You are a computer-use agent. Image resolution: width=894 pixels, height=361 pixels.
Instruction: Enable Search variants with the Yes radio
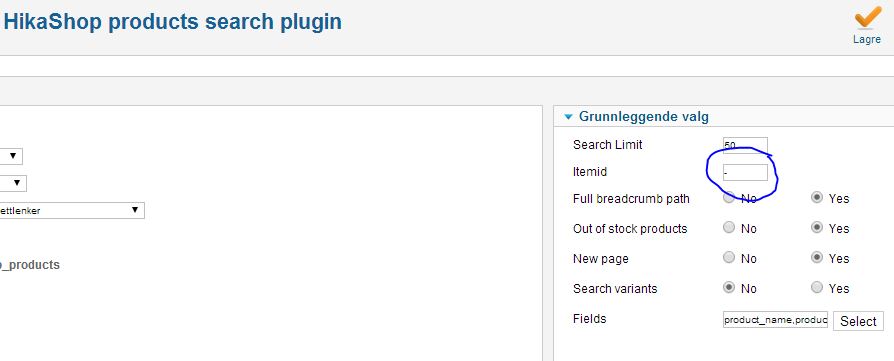[x=817, y=288]
